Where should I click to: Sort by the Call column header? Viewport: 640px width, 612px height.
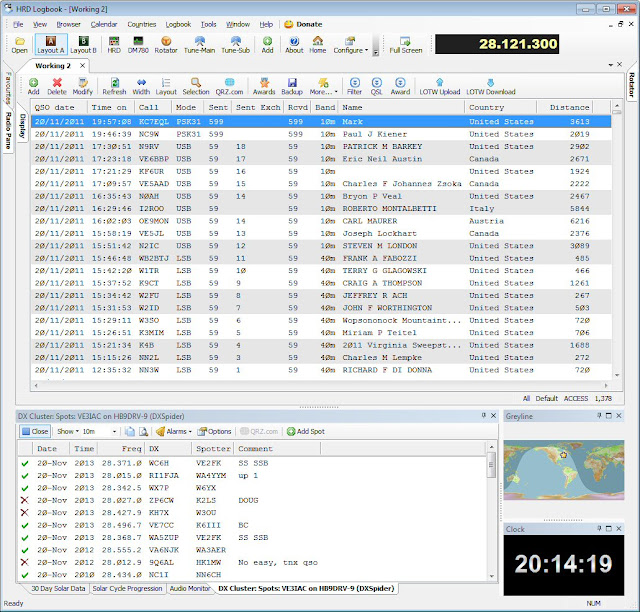click(153, 107)
